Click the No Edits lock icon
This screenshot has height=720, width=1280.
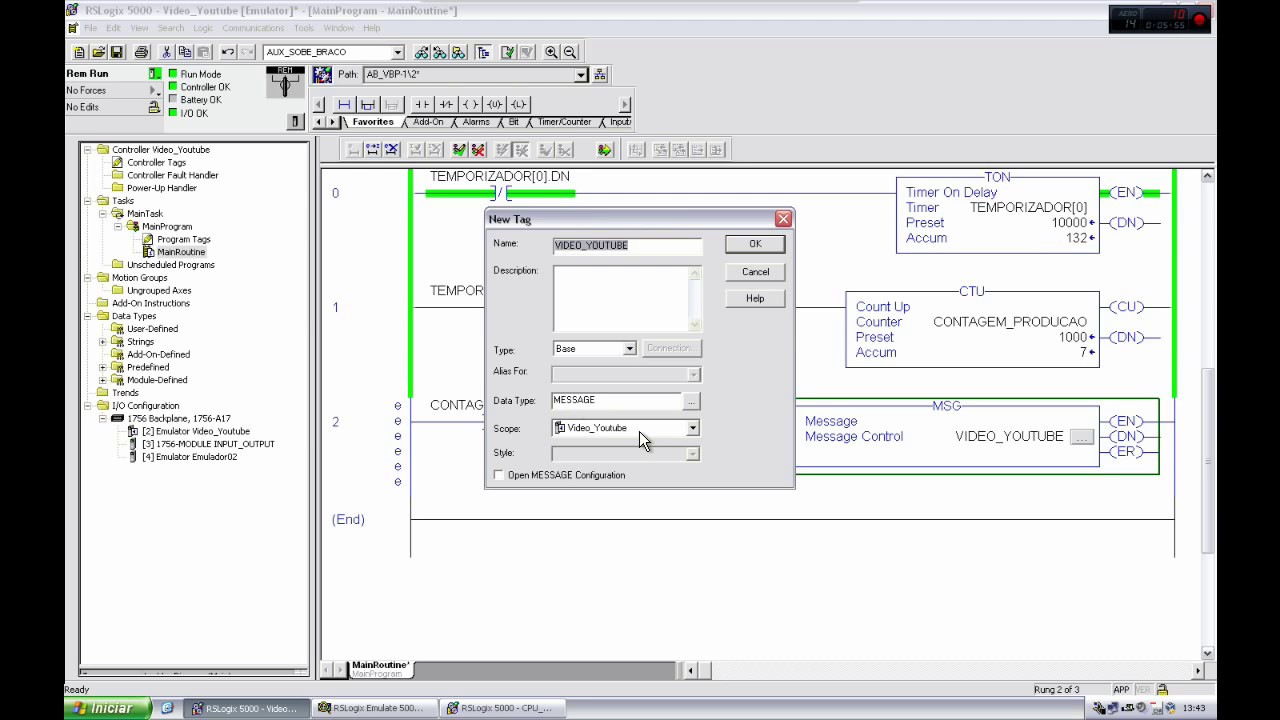click(154, 107)
